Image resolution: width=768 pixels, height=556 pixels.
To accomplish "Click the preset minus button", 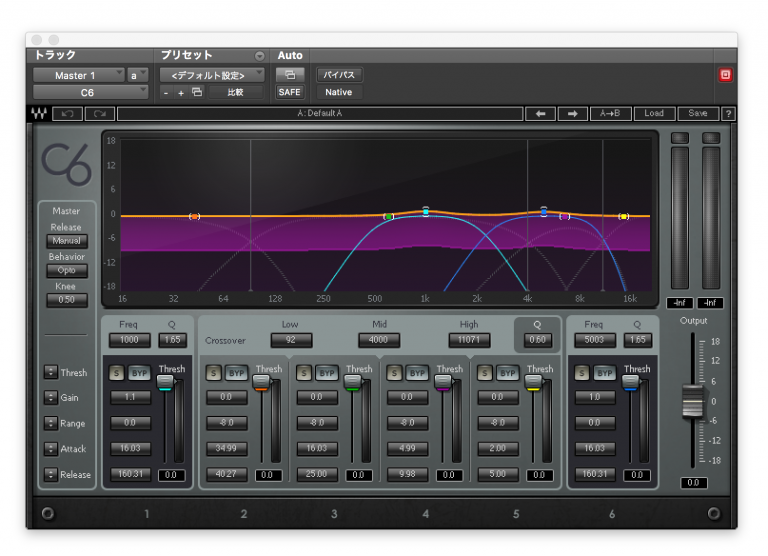I will point(166,93).
